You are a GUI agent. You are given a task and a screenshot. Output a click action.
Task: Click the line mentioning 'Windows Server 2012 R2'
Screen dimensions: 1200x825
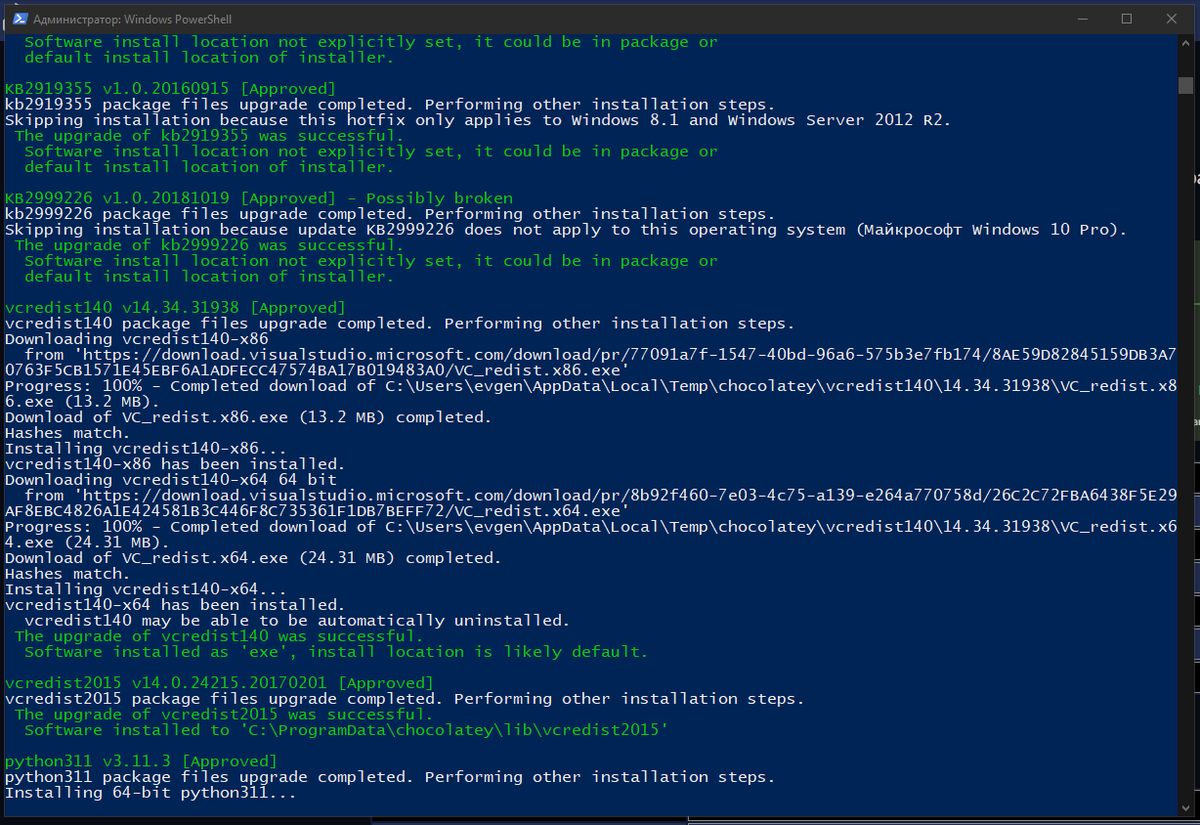coord(478,120)
